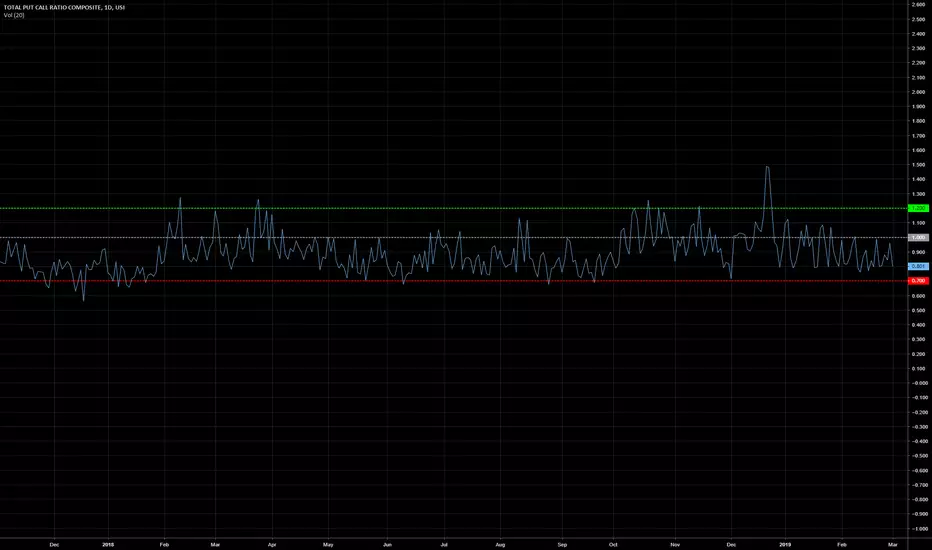
Task: Click the -0.300 value on price scale
Action: 918,427
